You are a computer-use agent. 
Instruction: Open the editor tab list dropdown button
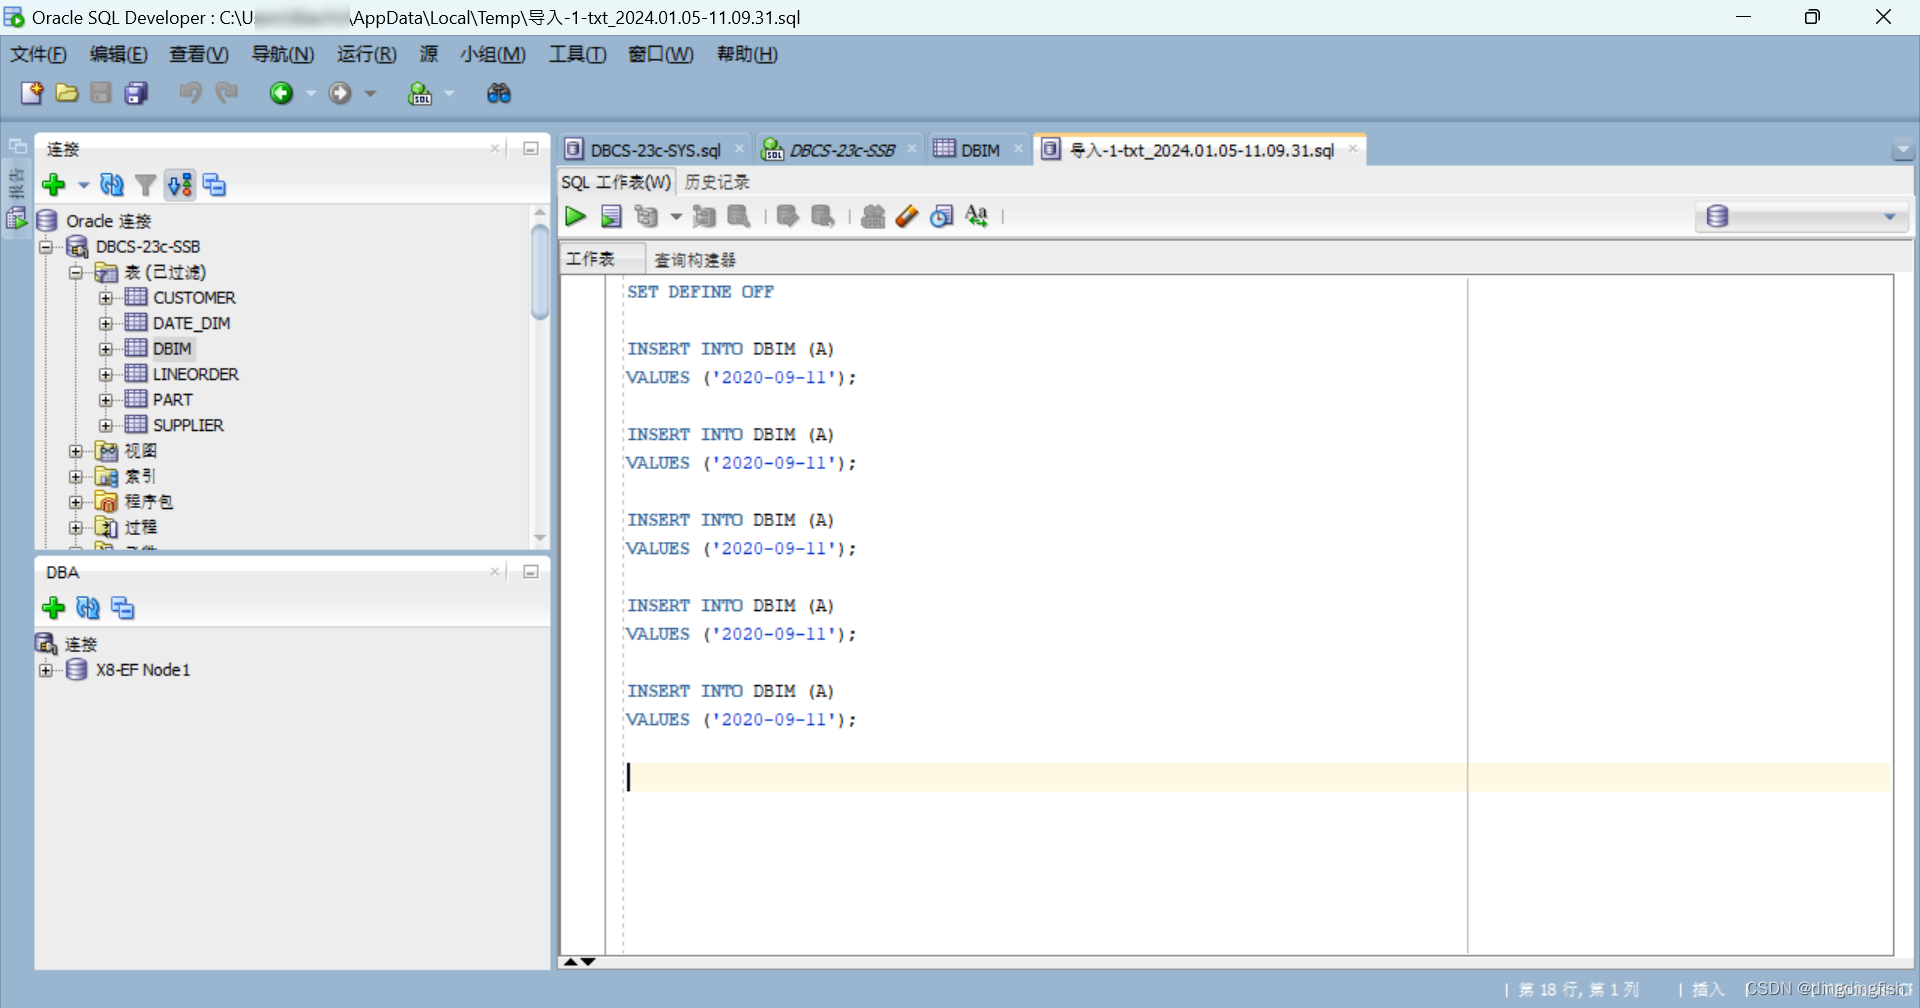(1902, 151)
